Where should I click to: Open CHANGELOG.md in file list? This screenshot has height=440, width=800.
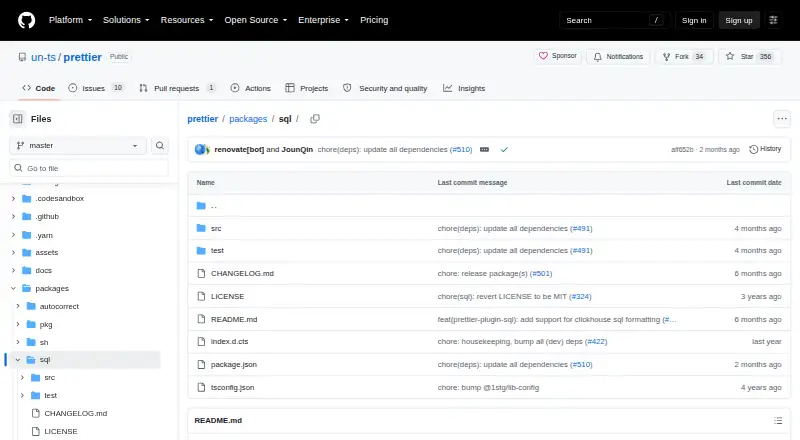(242, 274)
